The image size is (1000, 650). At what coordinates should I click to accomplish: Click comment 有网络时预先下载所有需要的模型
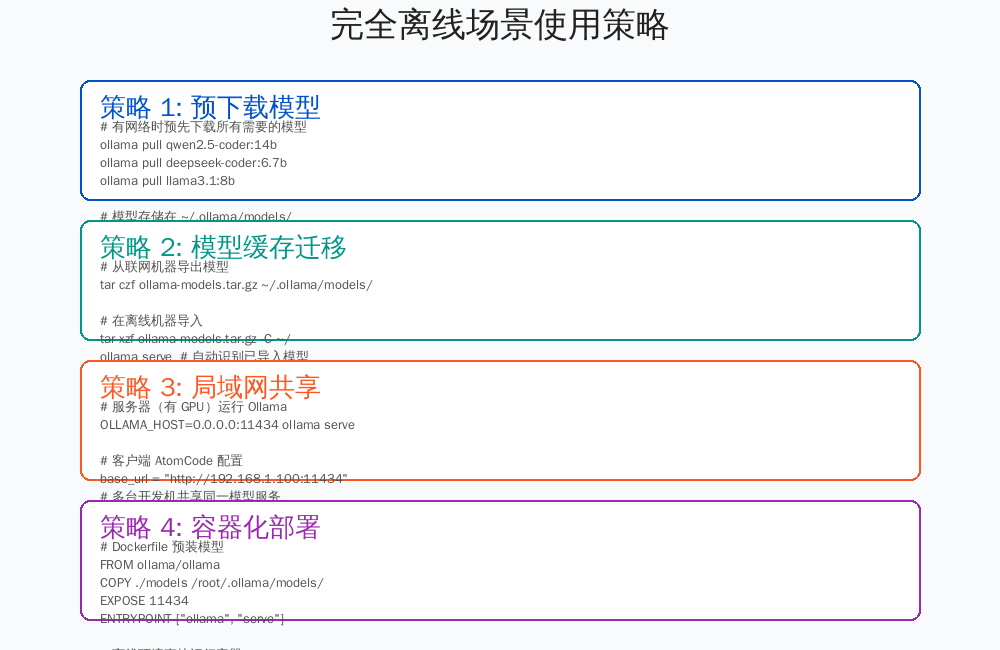203,127
